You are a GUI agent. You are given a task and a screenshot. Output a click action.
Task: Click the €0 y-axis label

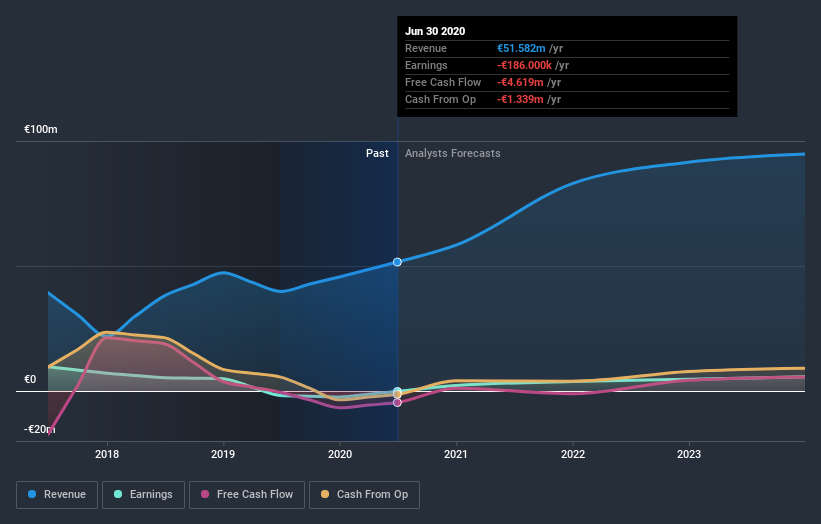[30, 380]
